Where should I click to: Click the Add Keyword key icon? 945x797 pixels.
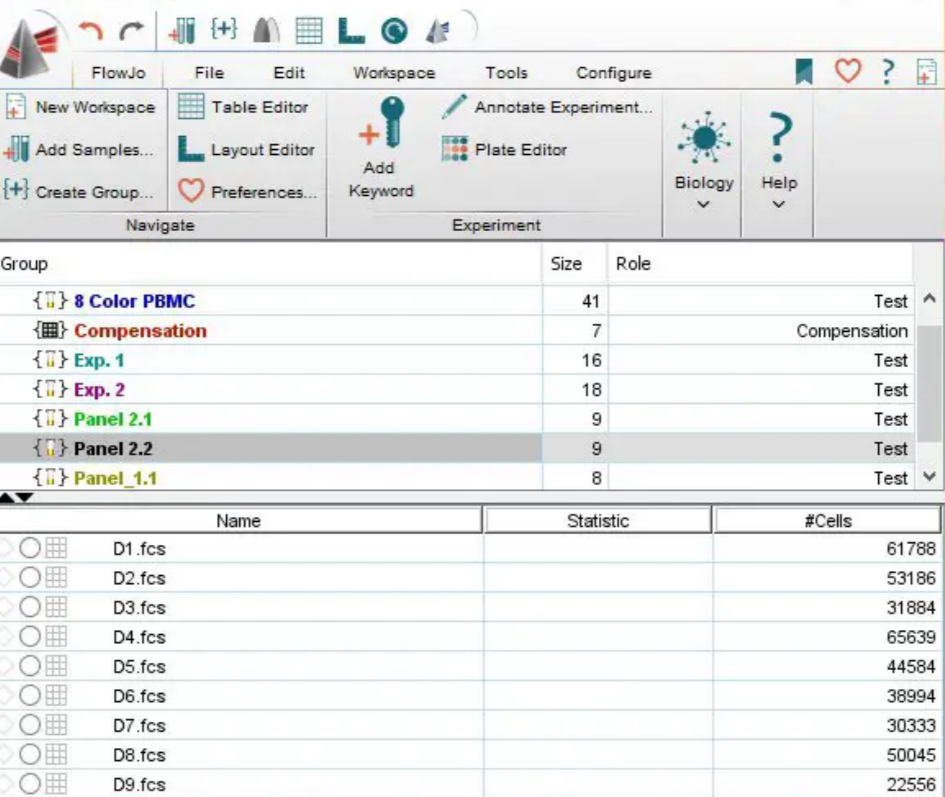pos(381,123)
